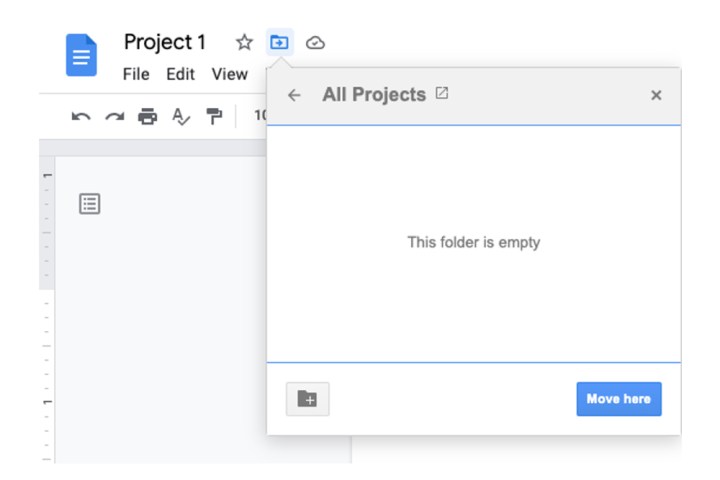The width and height of the screenshot is (720, 480).
Task: Print the document
Action: (148, 117)
